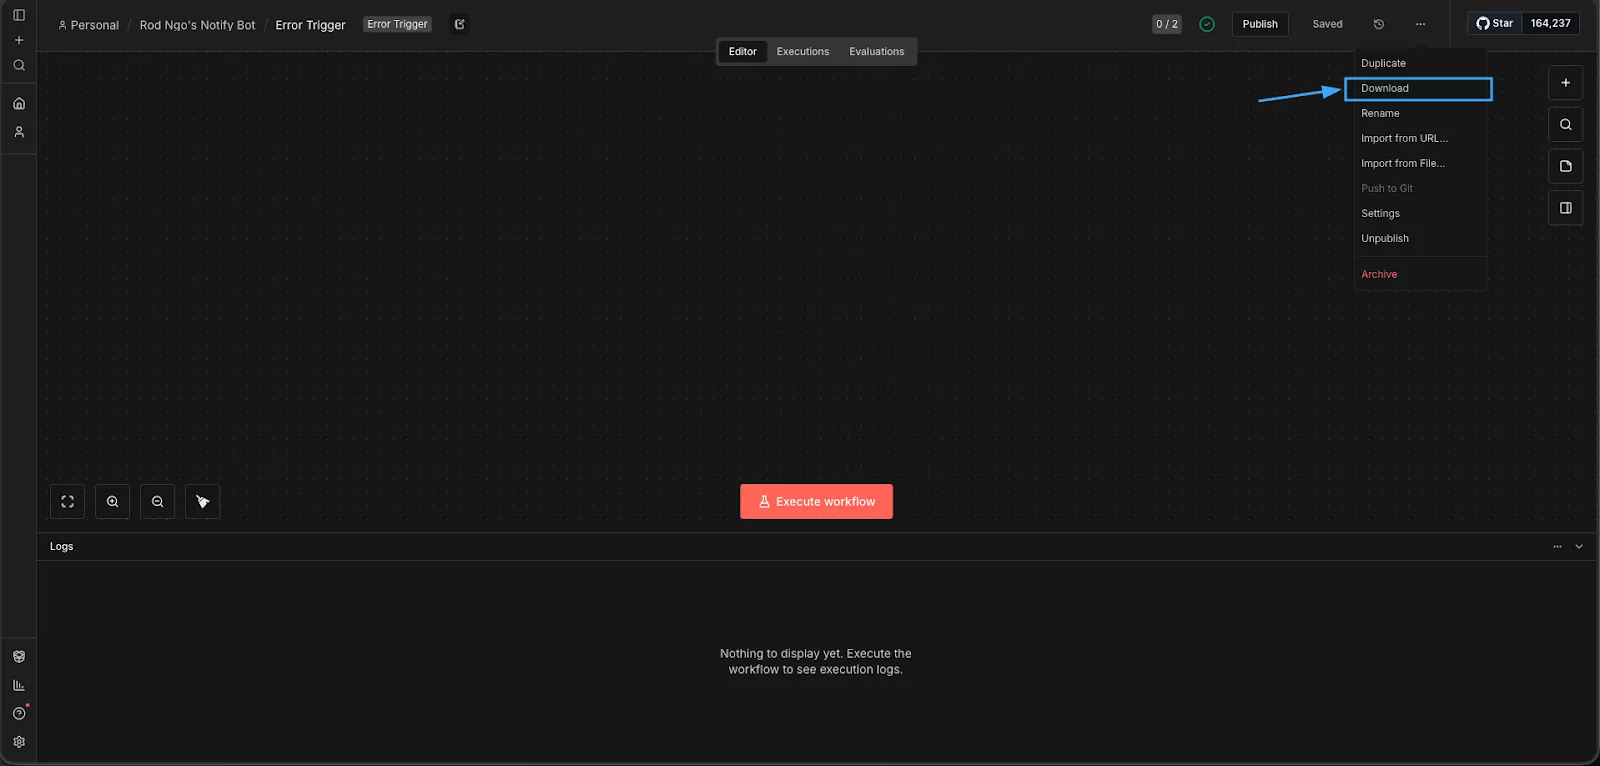This screenshot has width=1600, height=766.
Task: Open workflow version history icon
Action: [1379, 24]
